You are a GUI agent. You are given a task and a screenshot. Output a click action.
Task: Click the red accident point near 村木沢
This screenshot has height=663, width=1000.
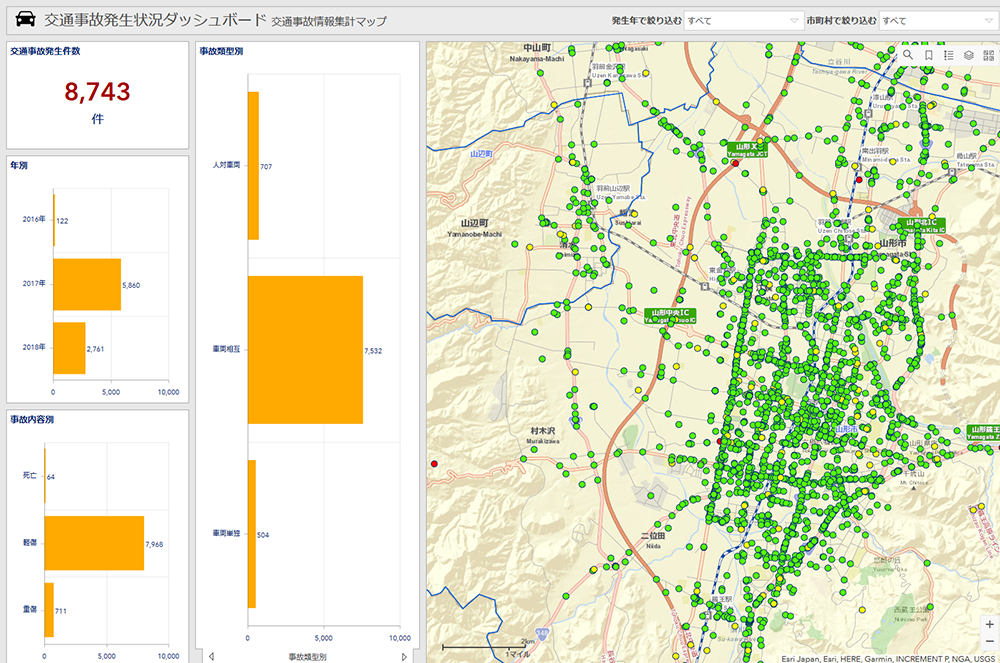(434, 464)
